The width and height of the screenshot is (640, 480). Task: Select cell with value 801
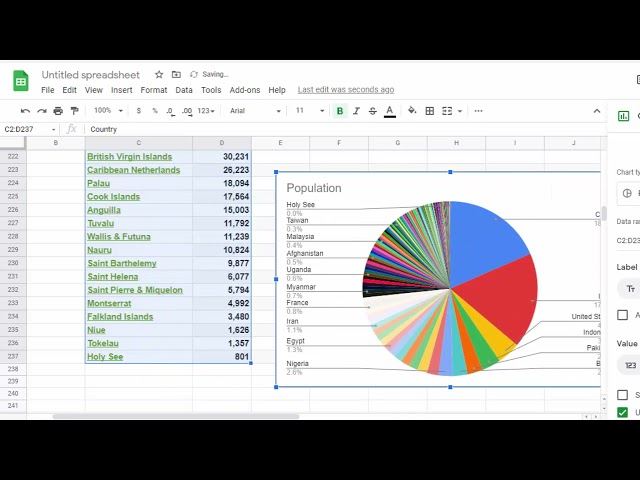[x=222, y=357]
